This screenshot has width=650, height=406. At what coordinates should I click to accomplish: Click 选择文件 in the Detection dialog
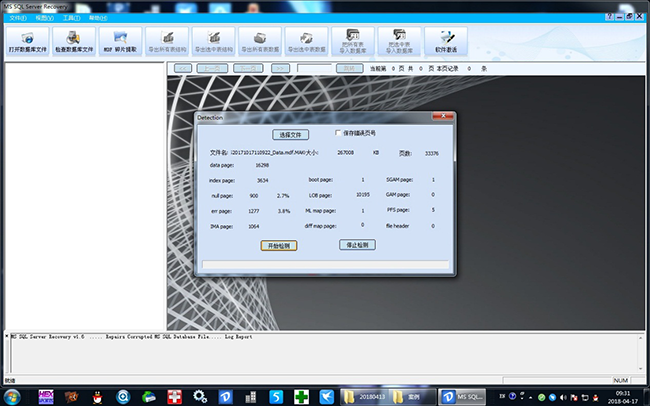(291, 135)
